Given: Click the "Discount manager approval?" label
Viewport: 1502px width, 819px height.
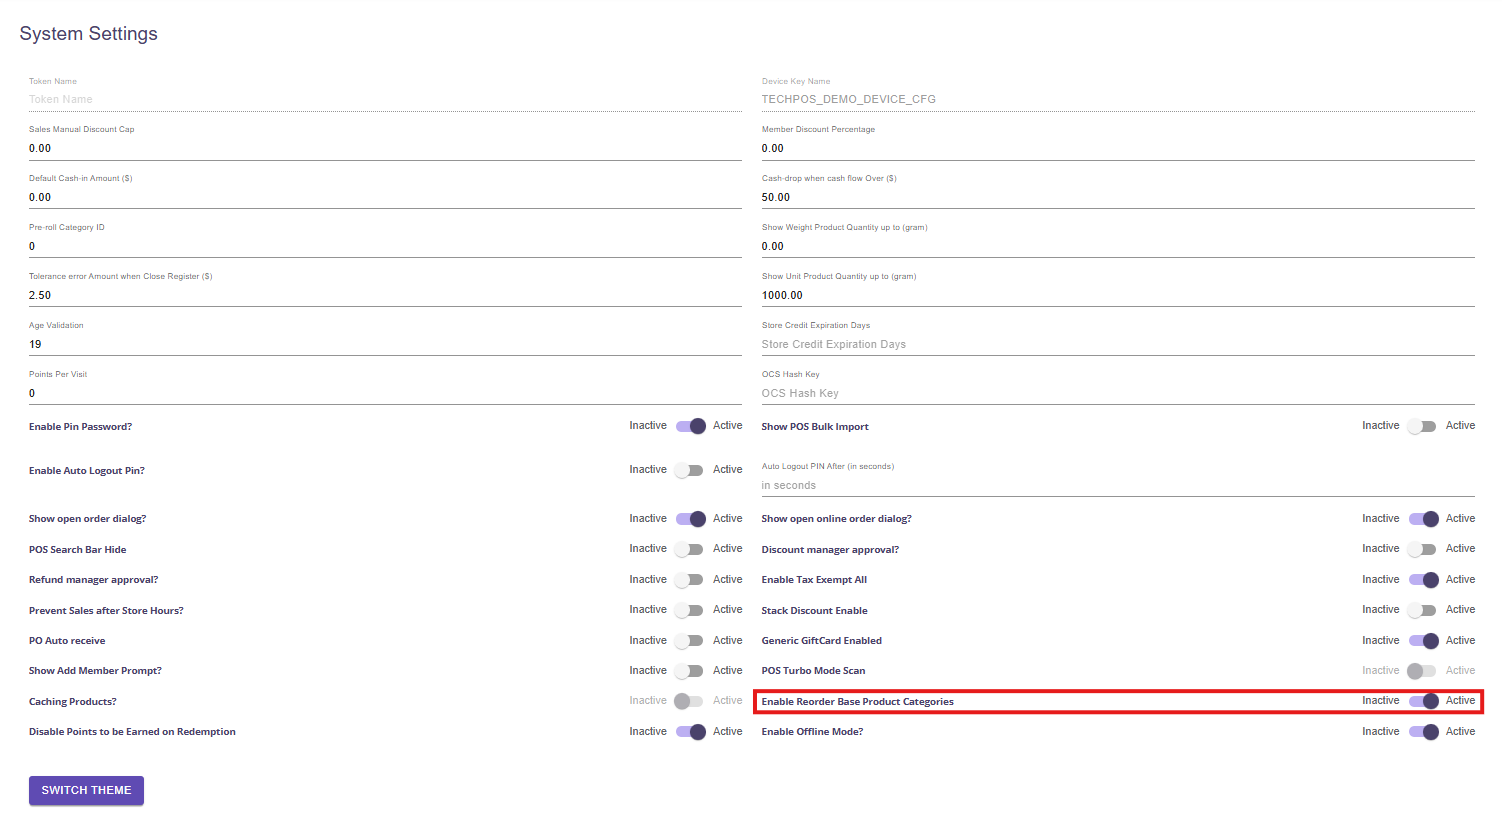Looking at the screenshot, I should 830,550.
